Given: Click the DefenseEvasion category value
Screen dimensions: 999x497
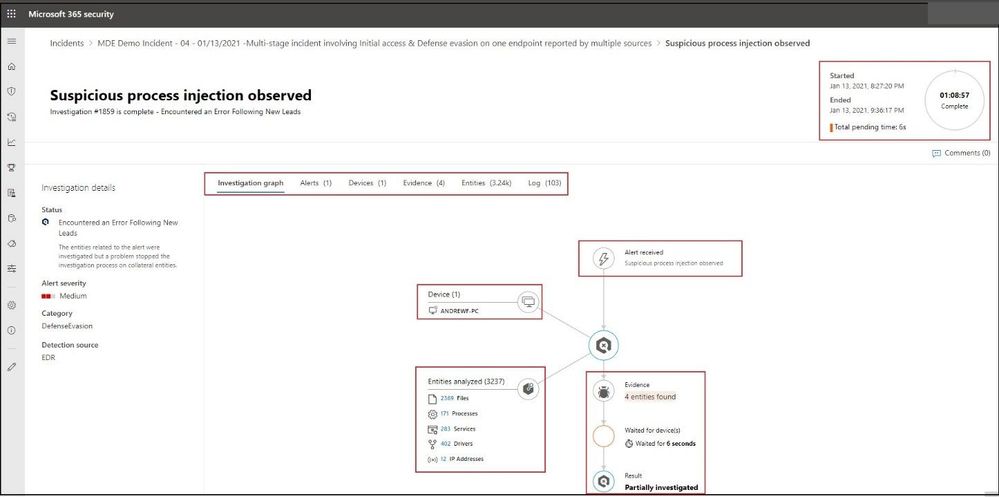Looking at the screenshot, I should [67, 326].
